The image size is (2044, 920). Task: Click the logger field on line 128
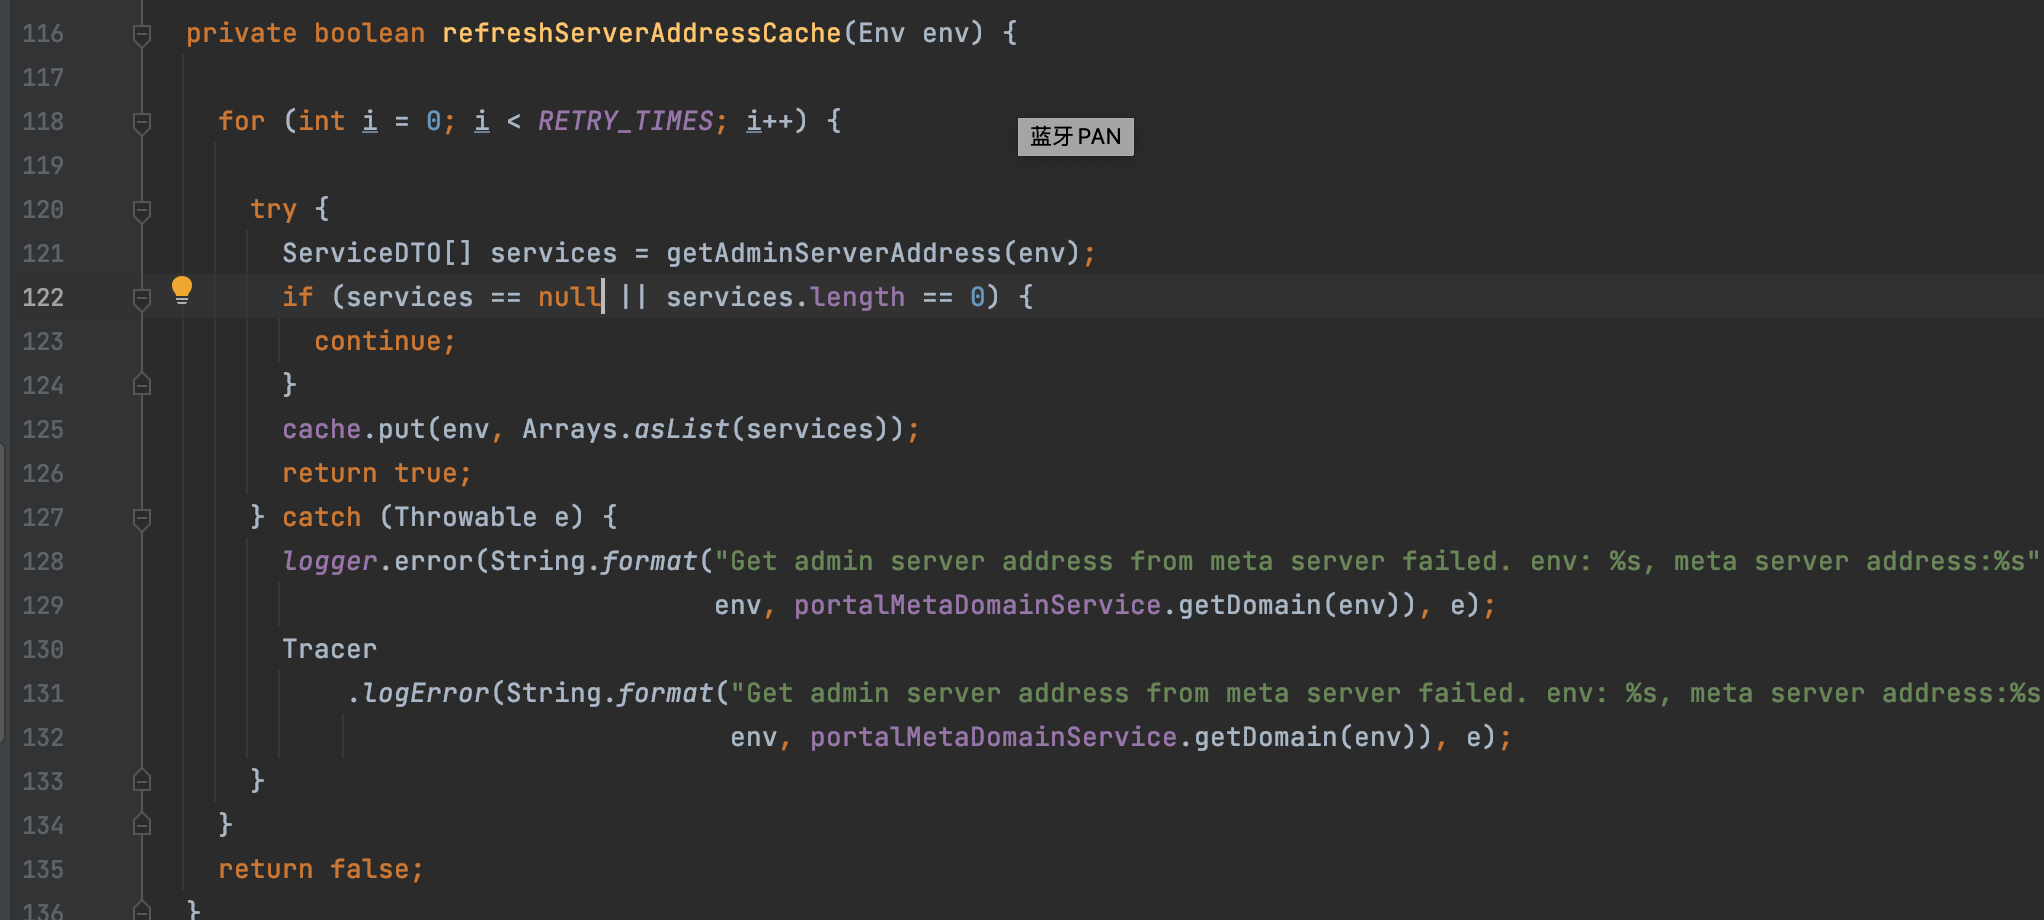[x=329, y=562]
